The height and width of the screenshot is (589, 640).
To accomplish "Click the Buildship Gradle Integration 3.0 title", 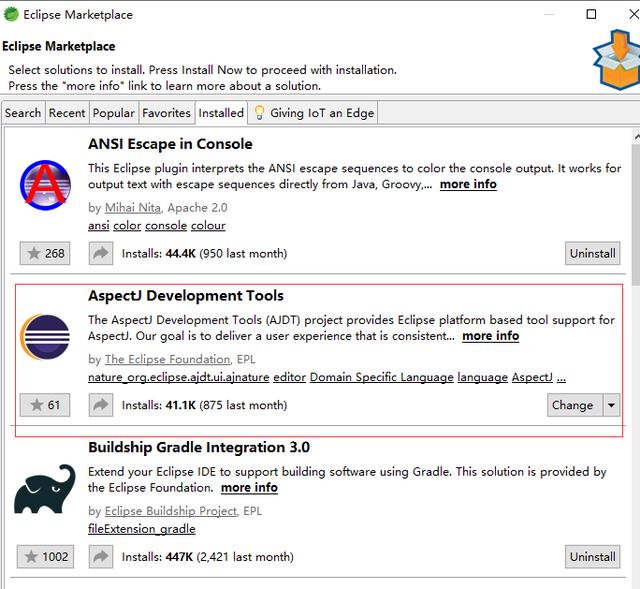I will pyautogui.click(x=199, y=447).
